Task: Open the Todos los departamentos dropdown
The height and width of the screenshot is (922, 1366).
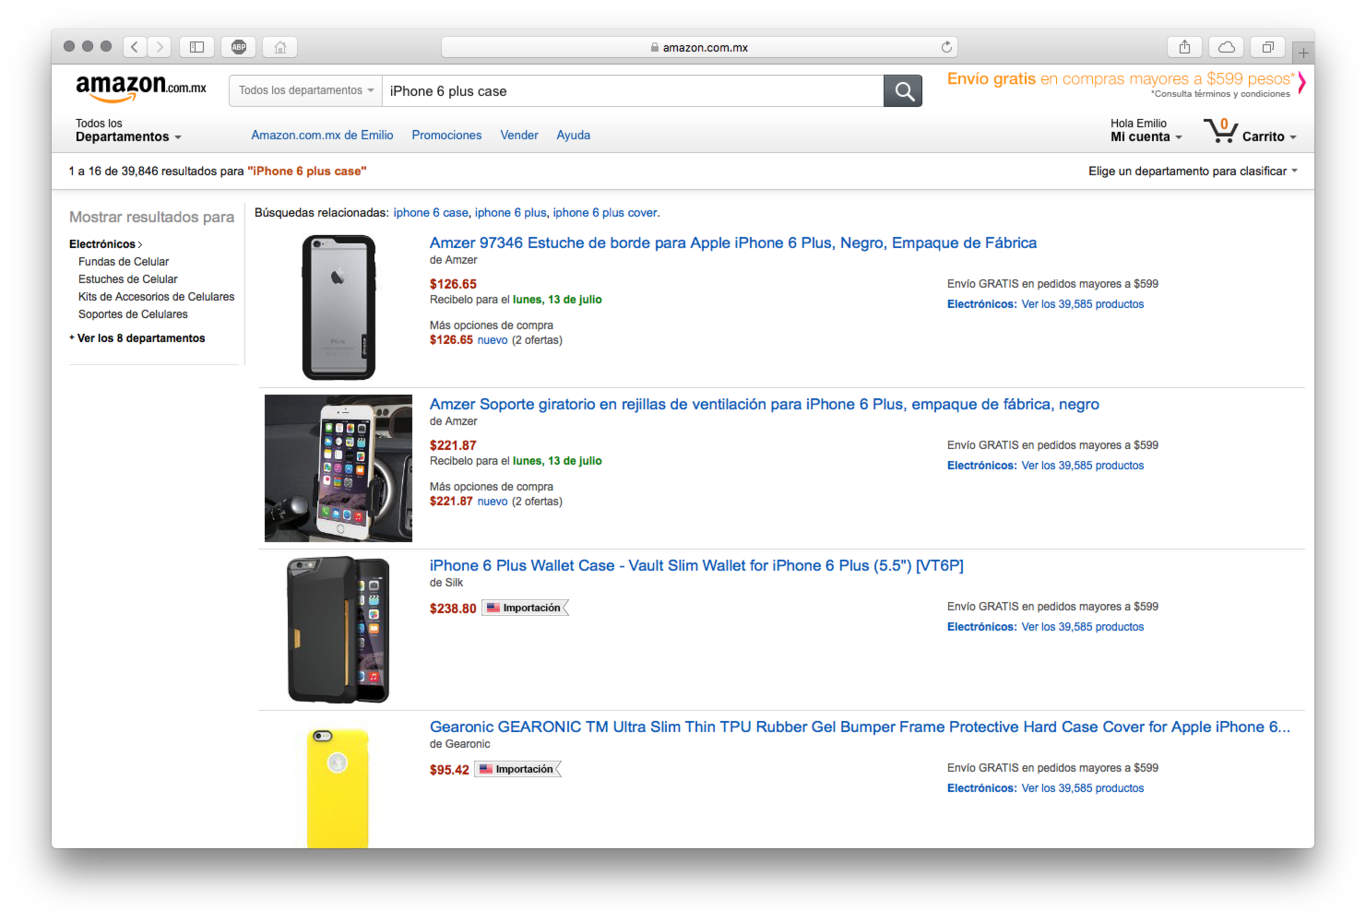Action: 304,90
